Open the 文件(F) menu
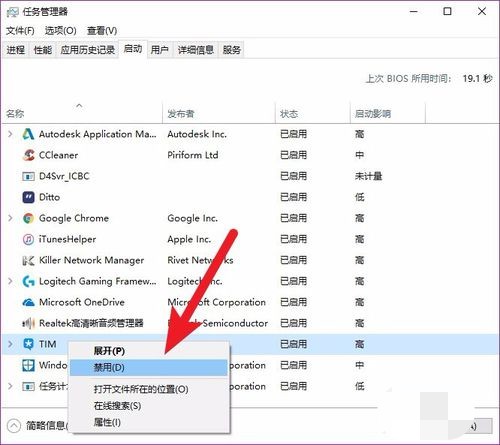 [20, 31]
